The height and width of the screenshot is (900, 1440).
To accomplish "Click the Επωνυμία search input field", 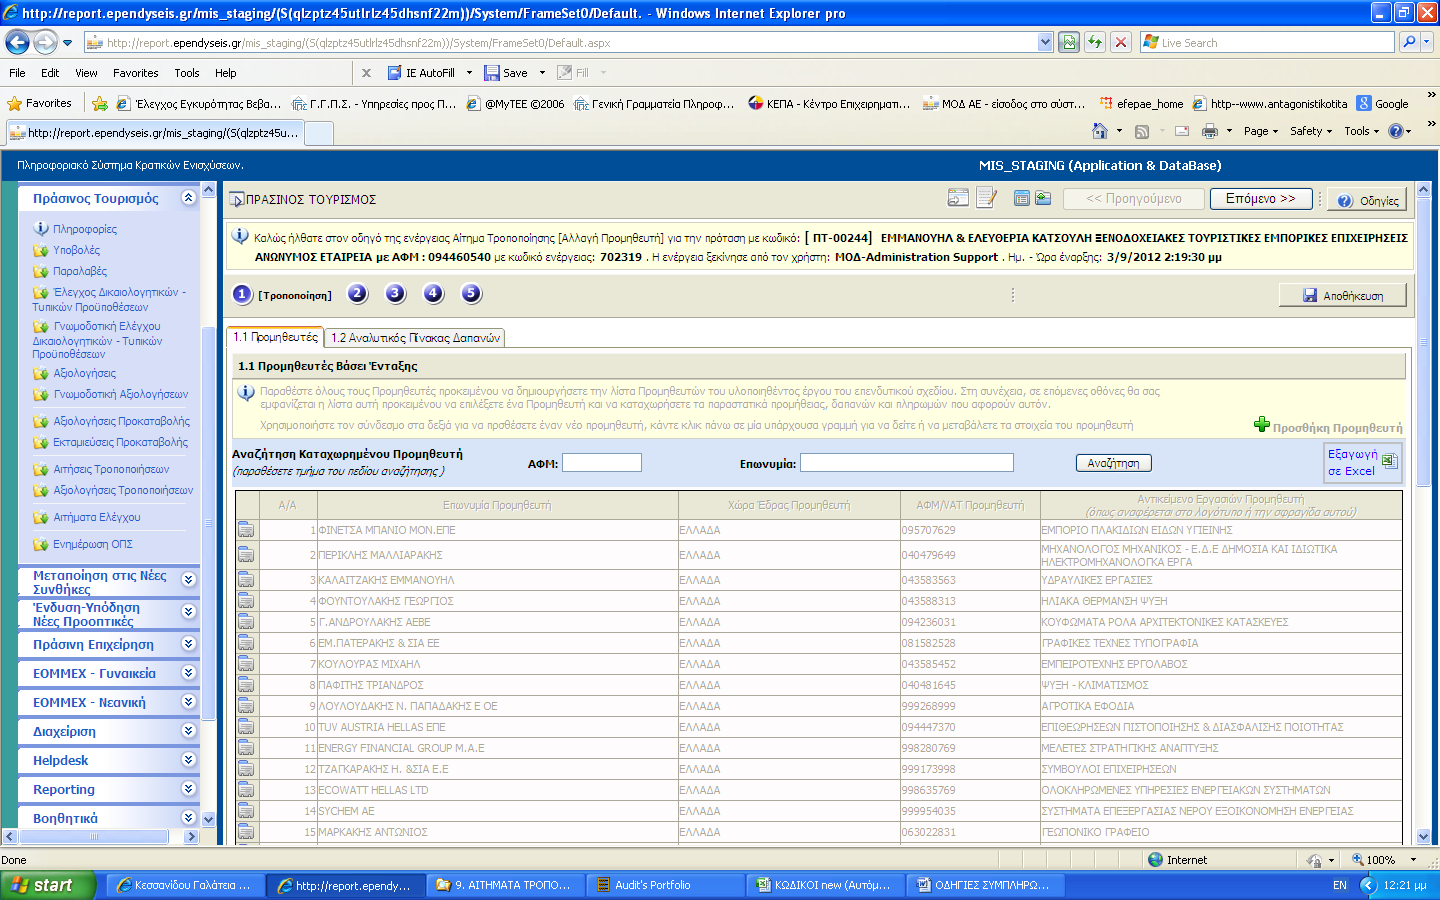I will 906,463.
